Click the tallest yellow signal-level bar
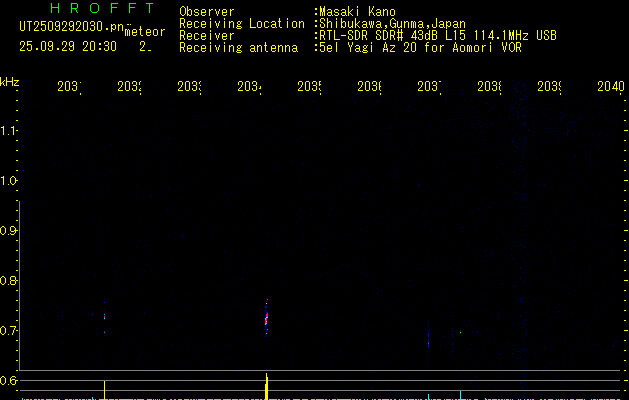 click(266, 386)
